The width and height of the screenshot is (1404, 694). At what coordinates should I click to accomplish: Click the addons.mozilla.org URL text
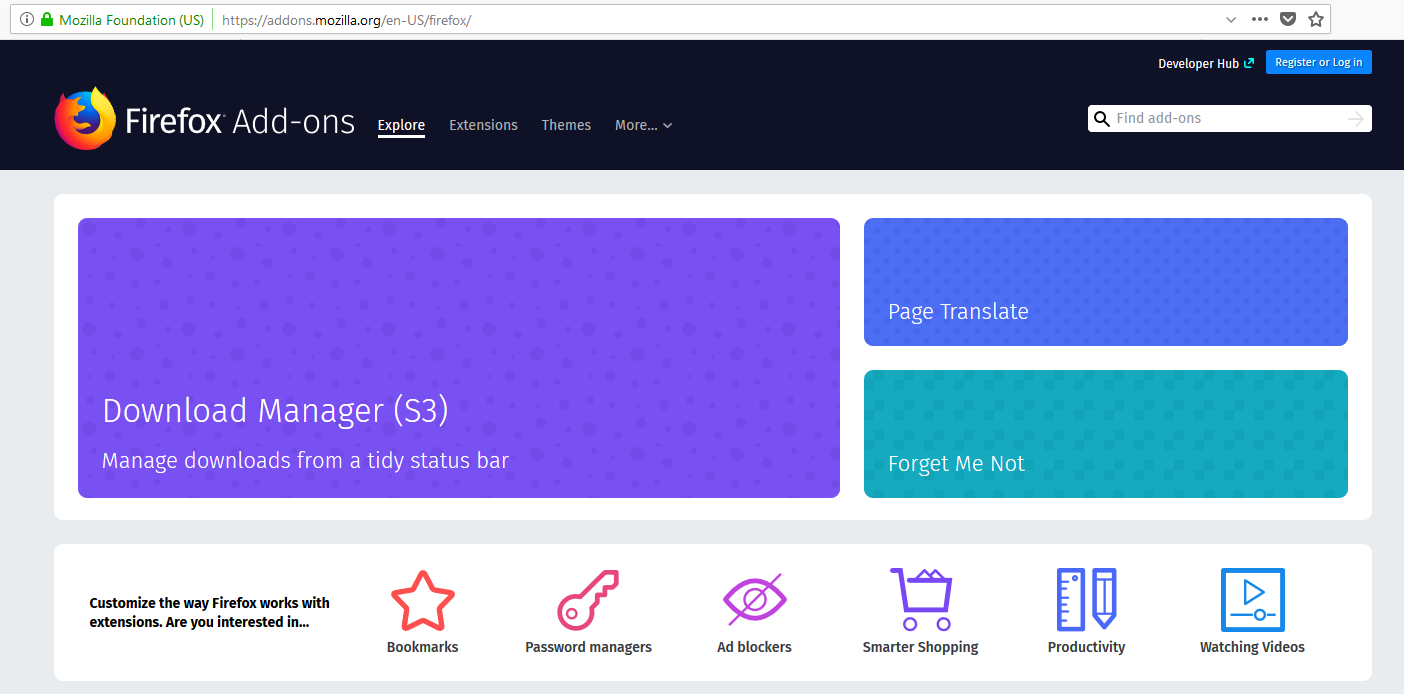tap(346, 20)
